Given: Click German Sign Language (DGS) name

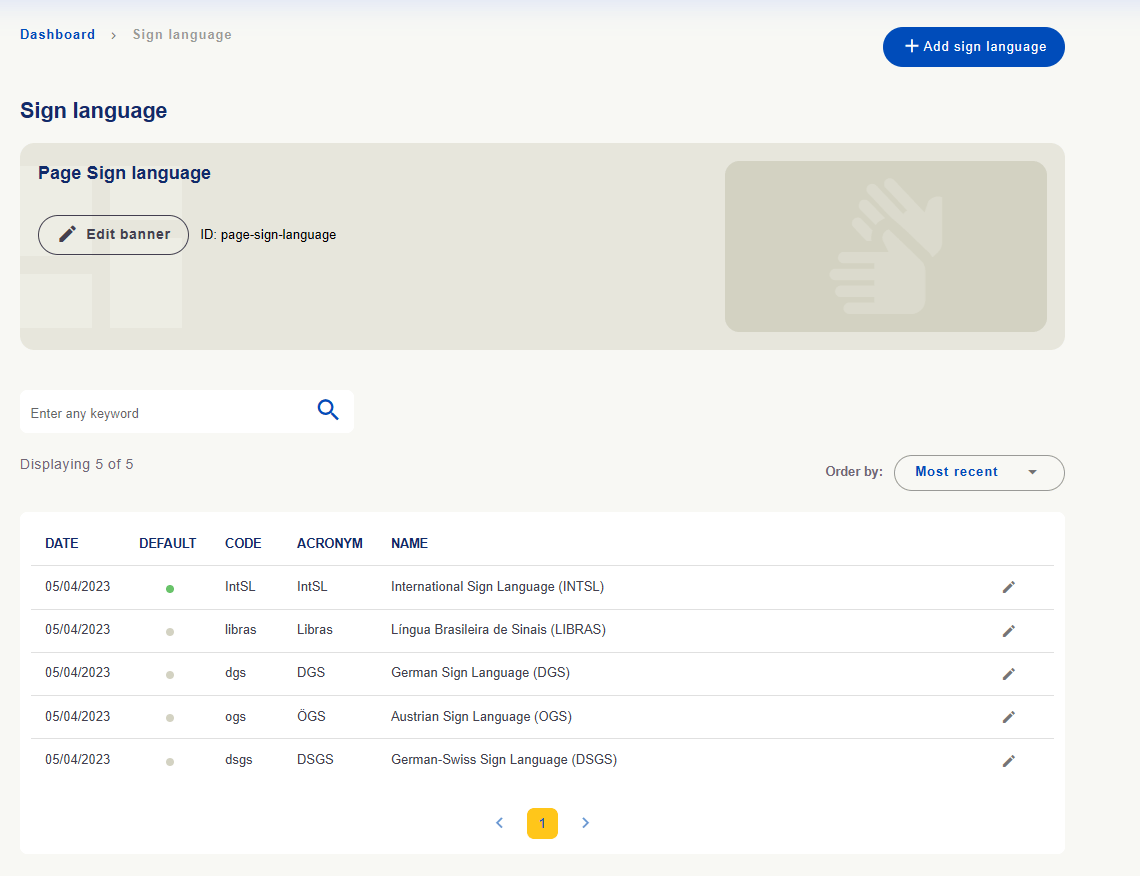Looking at the screenshot, I should click(x=481, y=672).
